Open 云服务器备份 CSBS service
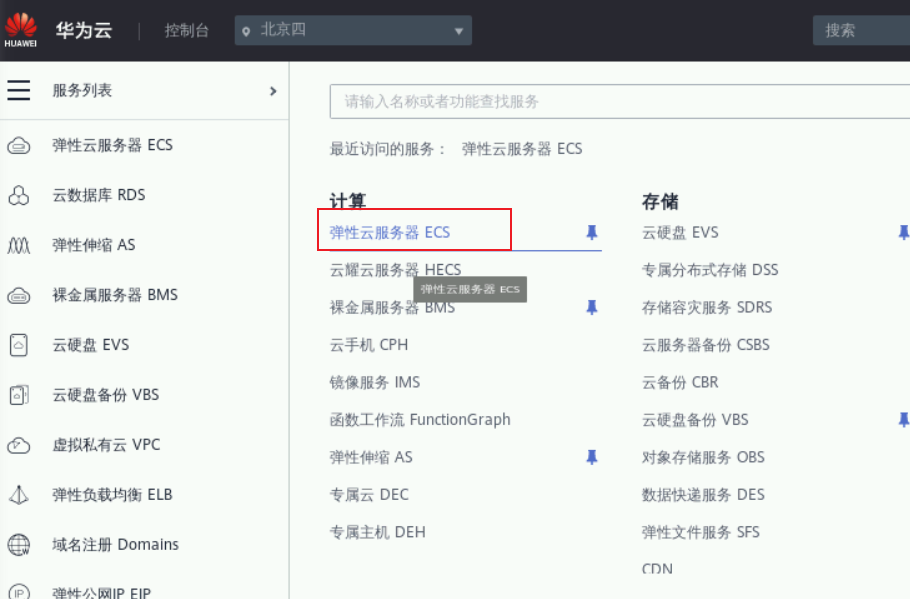 tap(706, 345)
